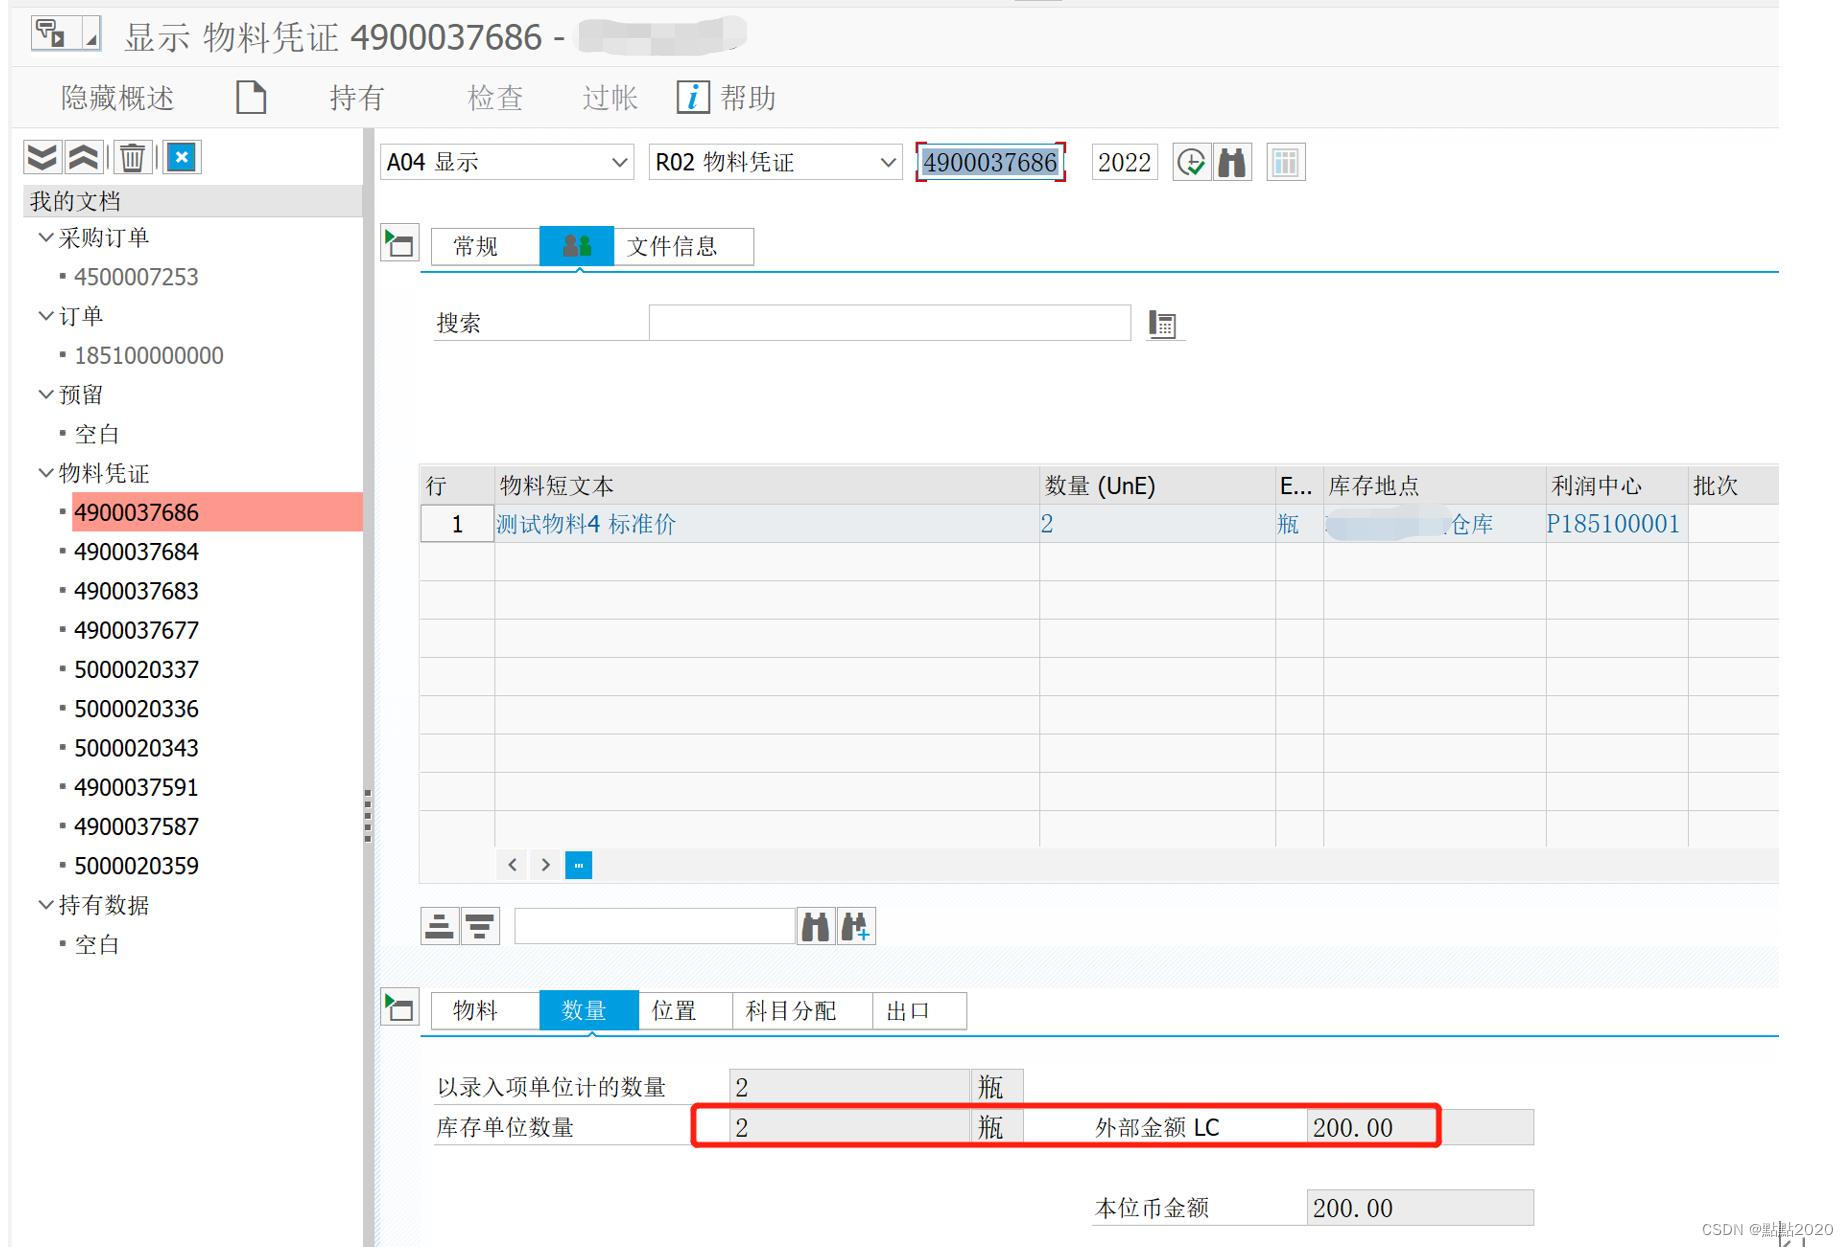Image resolution: width=1848 pixels, height=1247 pixels.
Task: Collapse the 采购订单 tree node
Action: click(x=45, y=238)
